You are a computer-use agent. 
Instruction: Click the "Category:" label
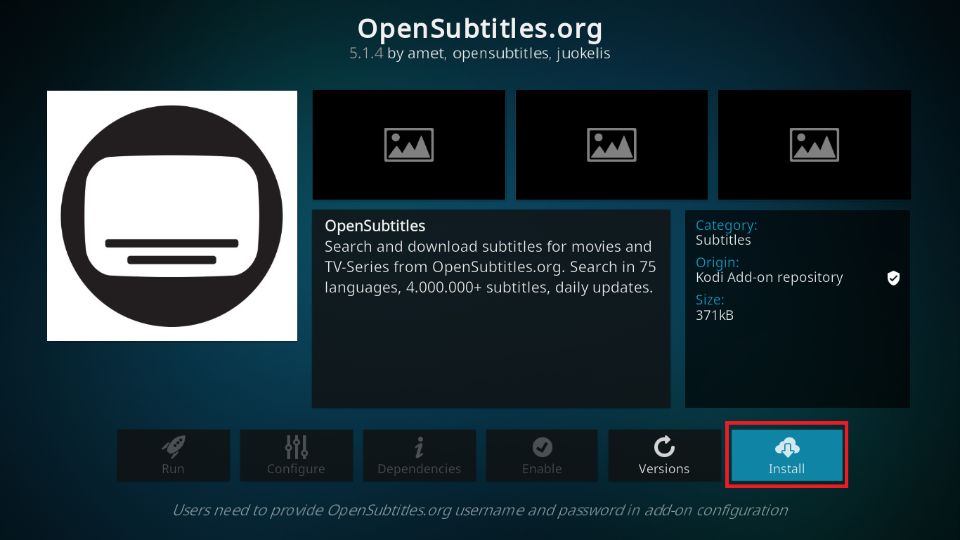coord(726,225)
